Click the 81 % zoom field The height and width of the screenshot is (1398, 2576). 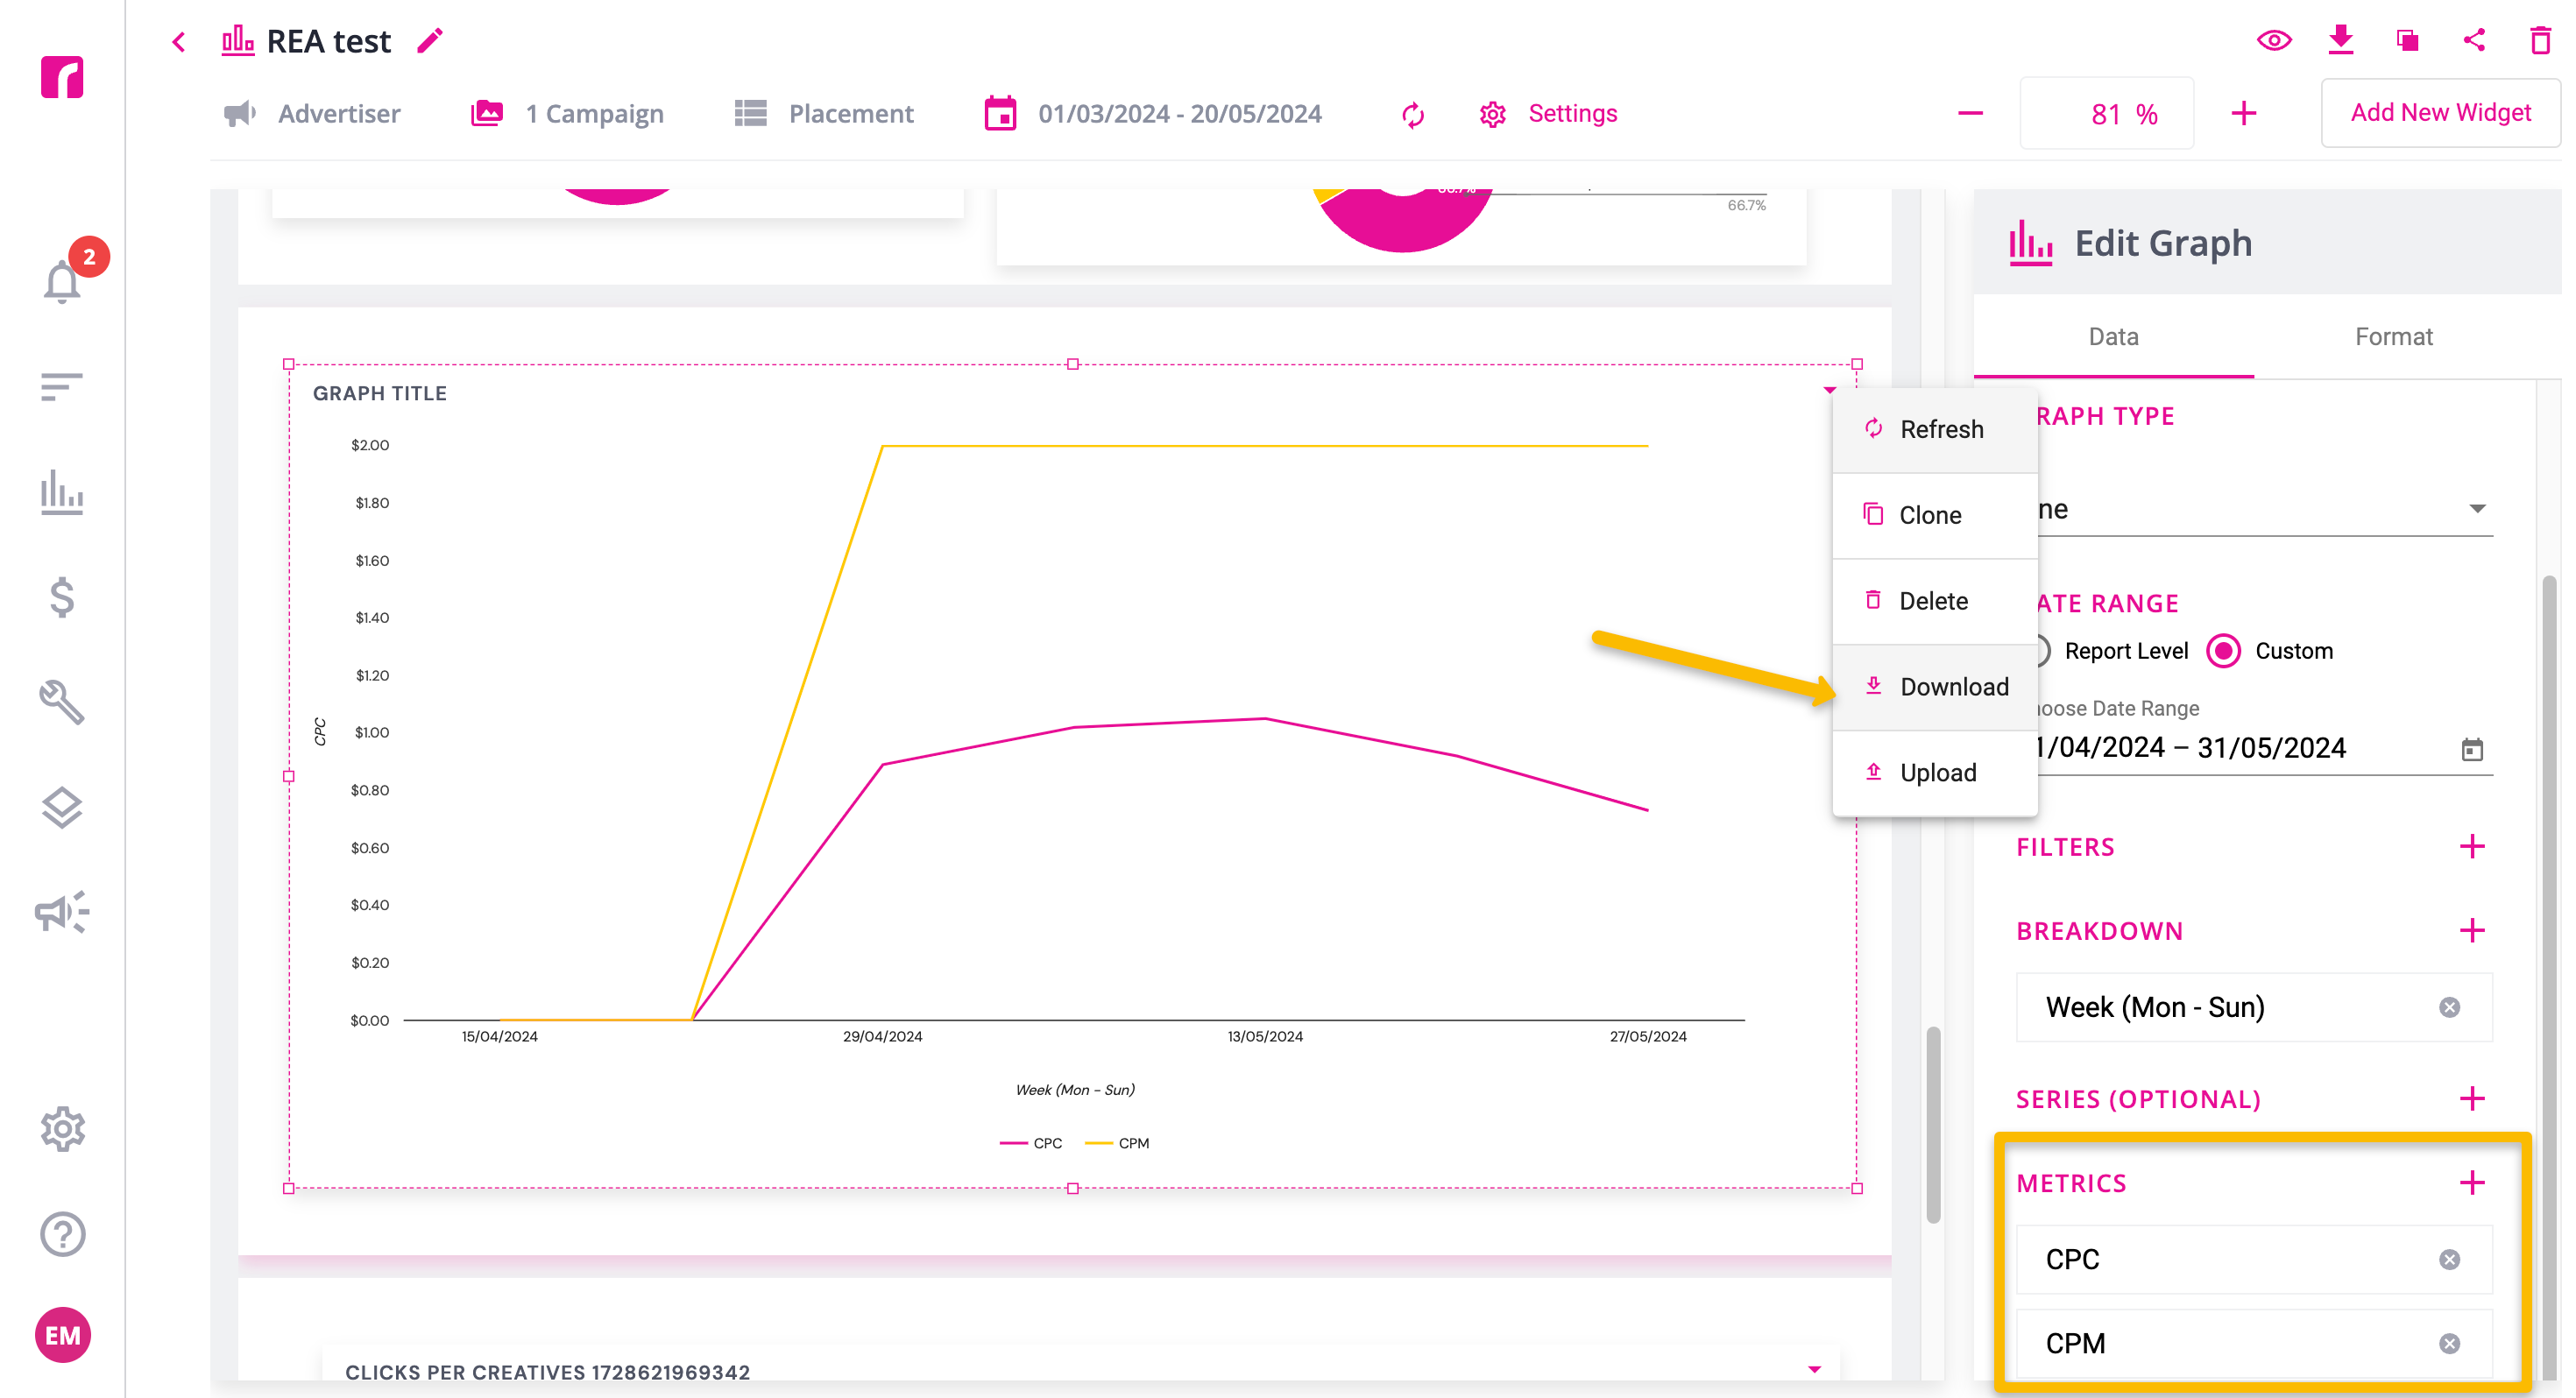(x=2108, y=113)
